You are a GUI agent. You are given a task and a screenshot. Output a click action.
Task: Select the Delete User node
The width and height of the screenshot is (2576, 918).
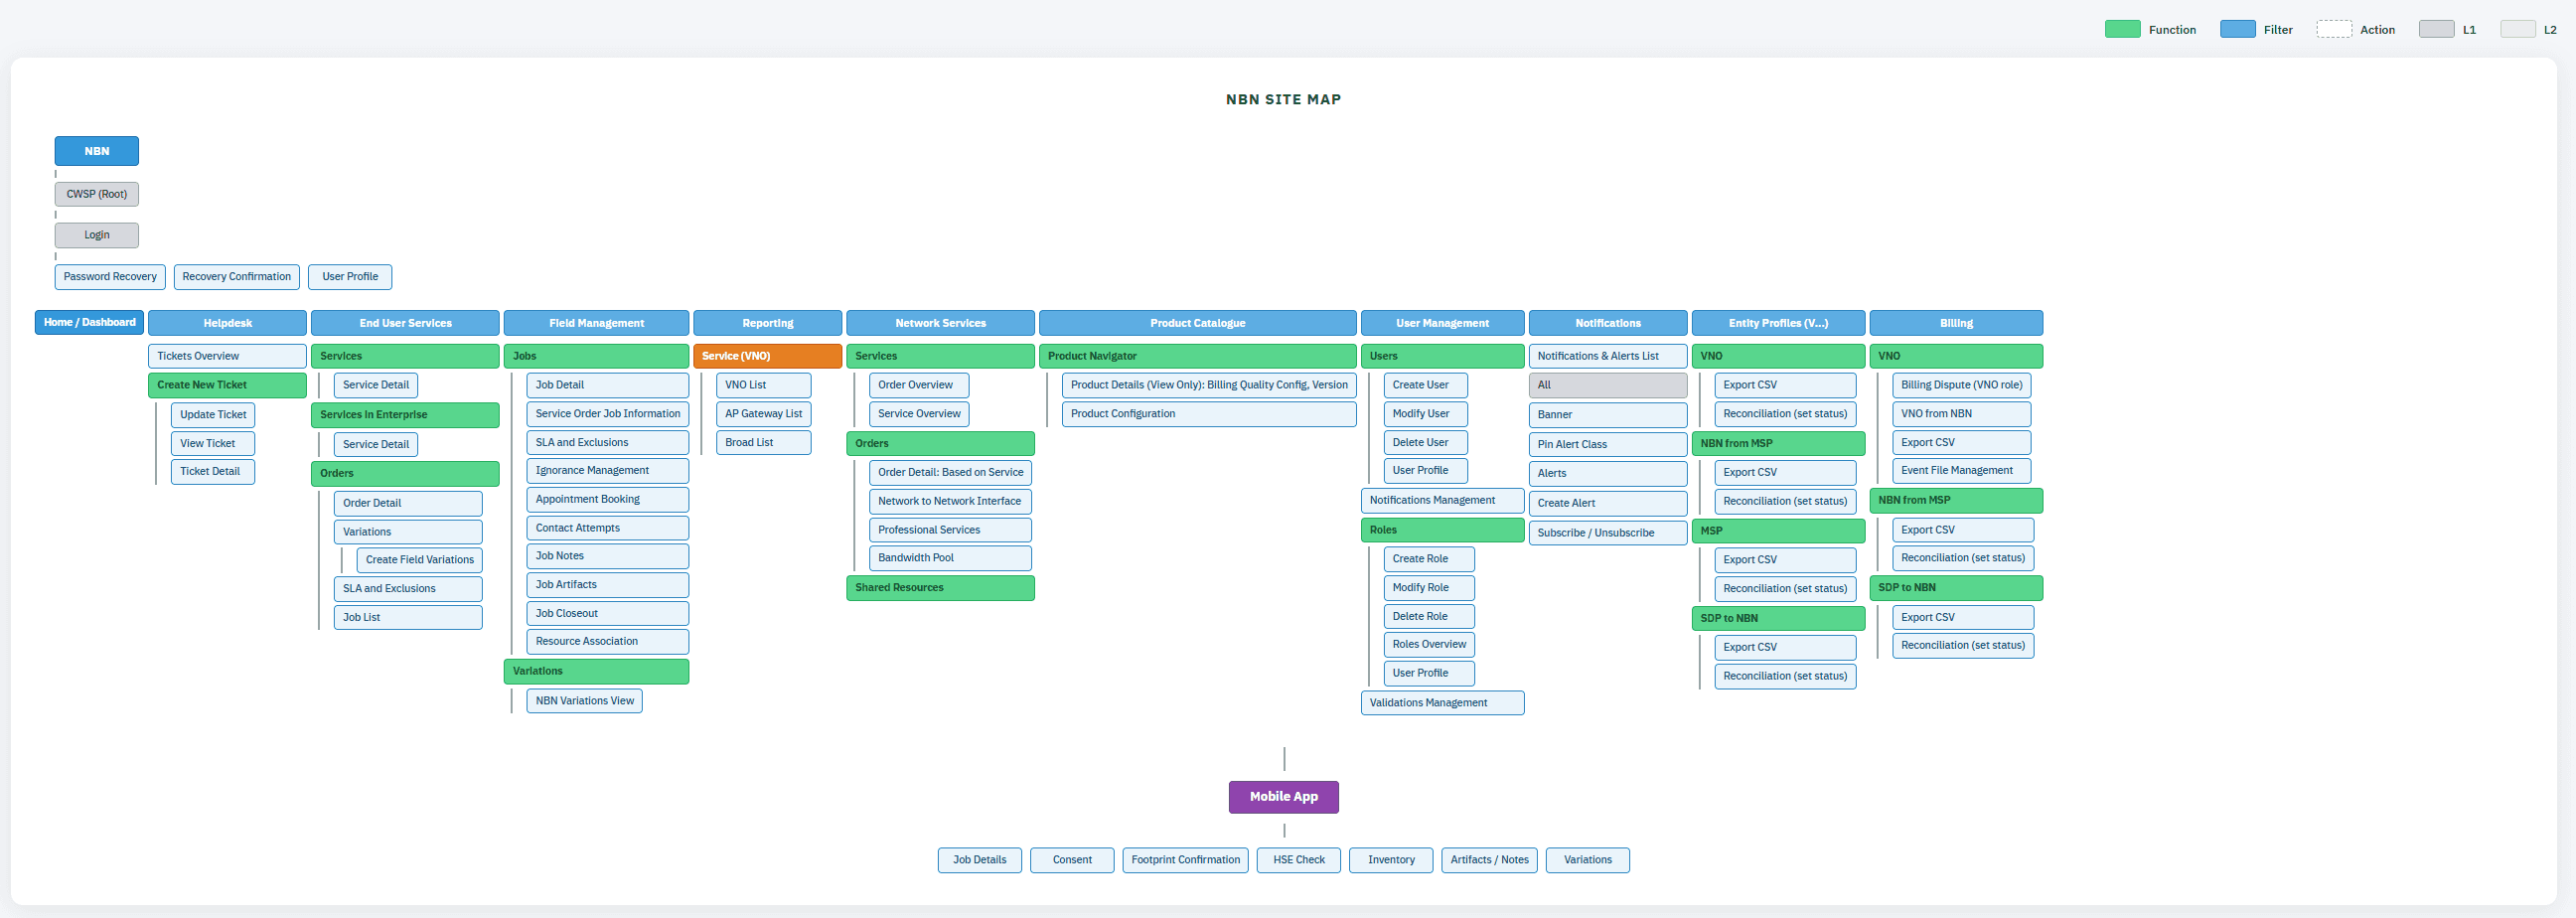pos(1426,443)
